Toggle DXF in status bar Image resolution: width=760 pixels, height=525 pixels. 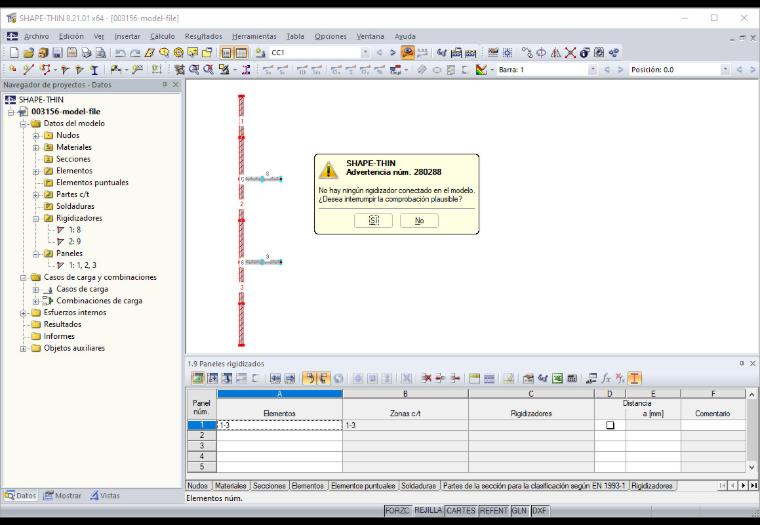pos(539,510)
